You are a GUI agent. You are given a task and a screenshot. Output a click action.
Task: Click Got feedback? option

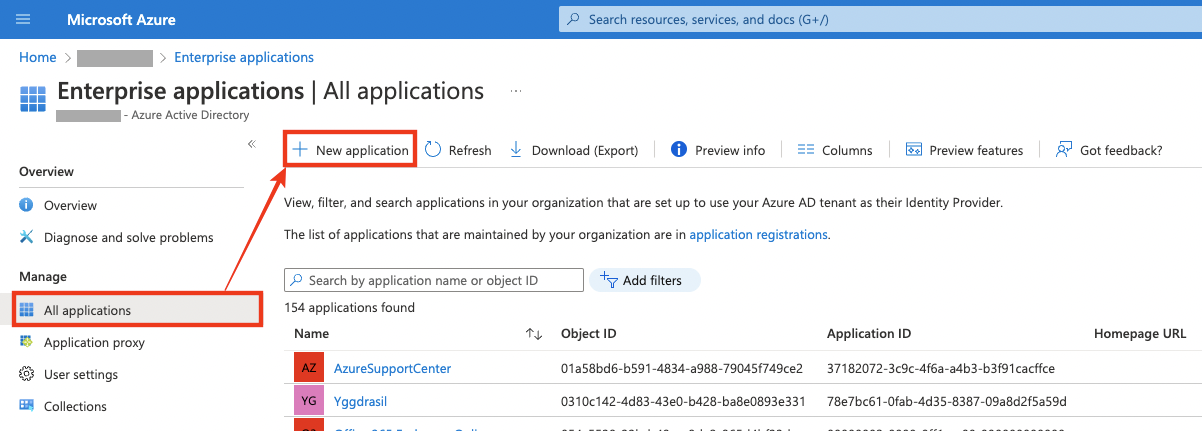pyautogui.click(x=1109, y=150)
